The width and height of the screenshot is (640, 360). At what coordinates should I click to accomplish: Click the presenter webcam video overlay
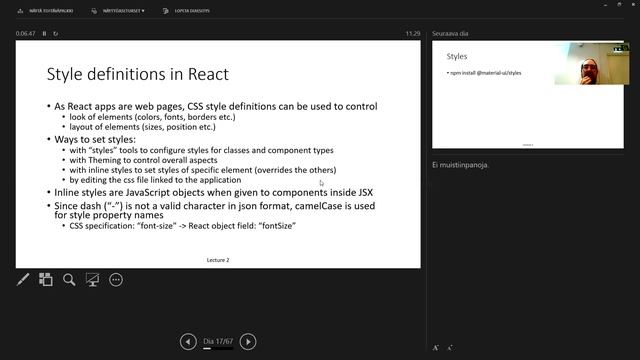coord(592,63)
